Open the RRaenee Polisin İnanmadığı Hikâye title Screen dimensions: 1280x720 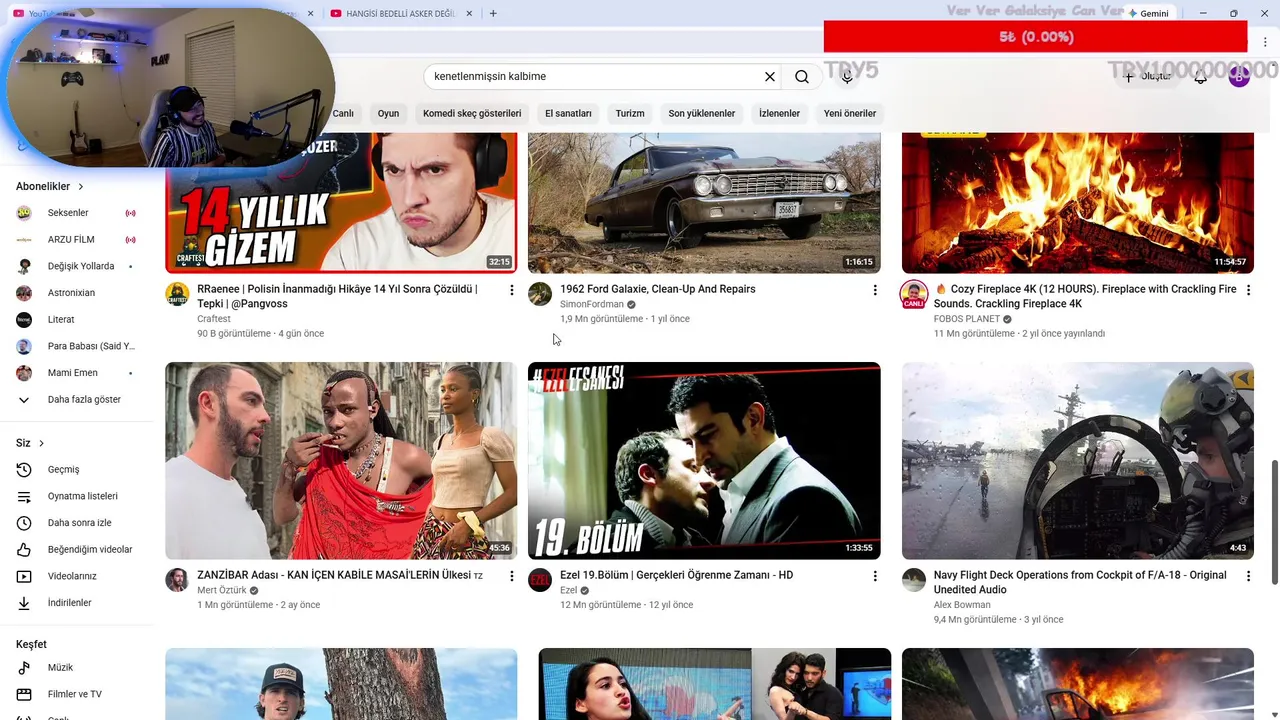[x=337, y=296]
